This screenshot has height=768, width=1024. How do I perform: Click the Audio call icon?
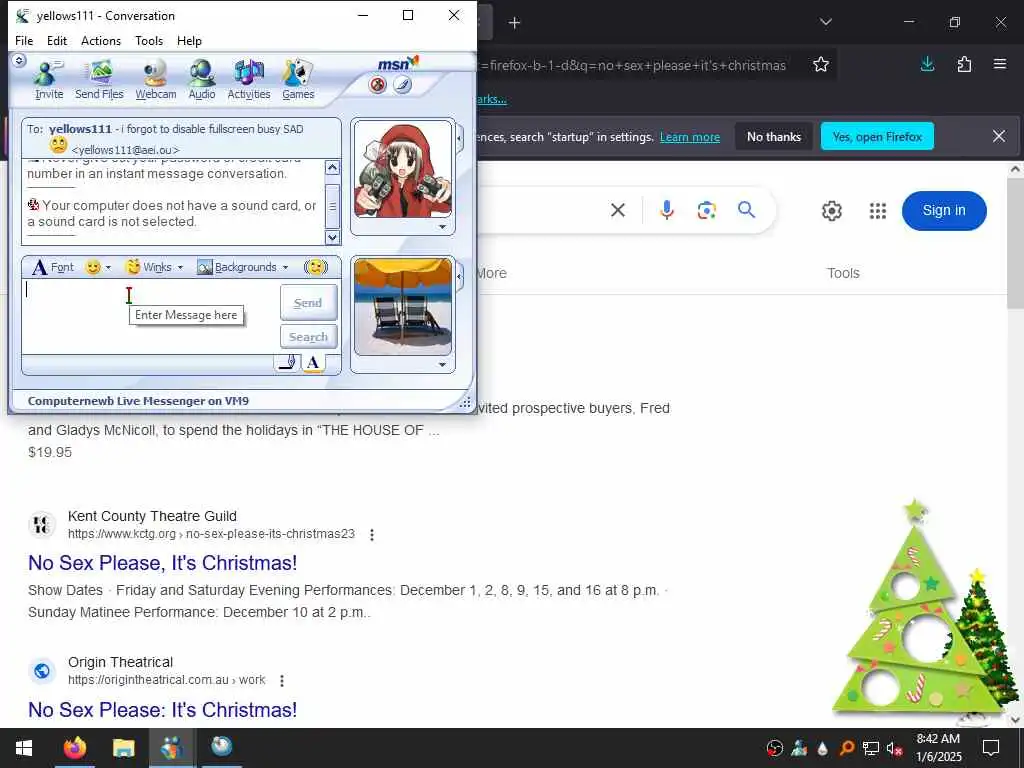(x=202, y=80)
